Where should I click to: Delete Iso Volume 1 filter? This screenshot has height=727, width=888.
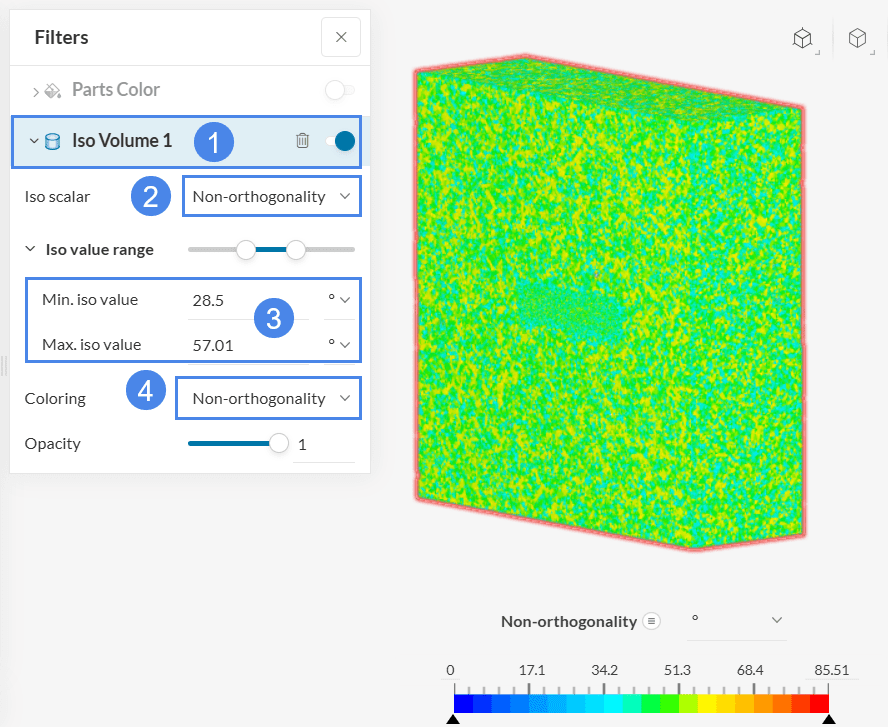(x=303, y=141)
